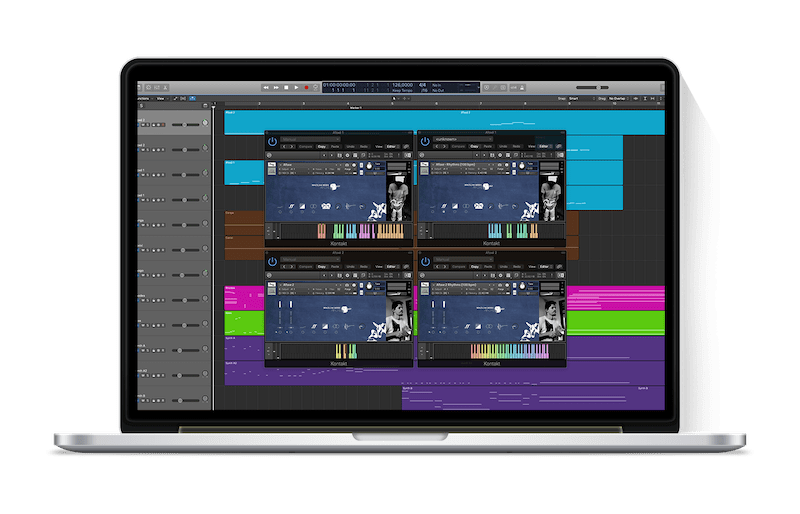Bypass lower-left plugin with its power button
The width and height of the screenshot is (800, 514).
(x=272, y=262)
